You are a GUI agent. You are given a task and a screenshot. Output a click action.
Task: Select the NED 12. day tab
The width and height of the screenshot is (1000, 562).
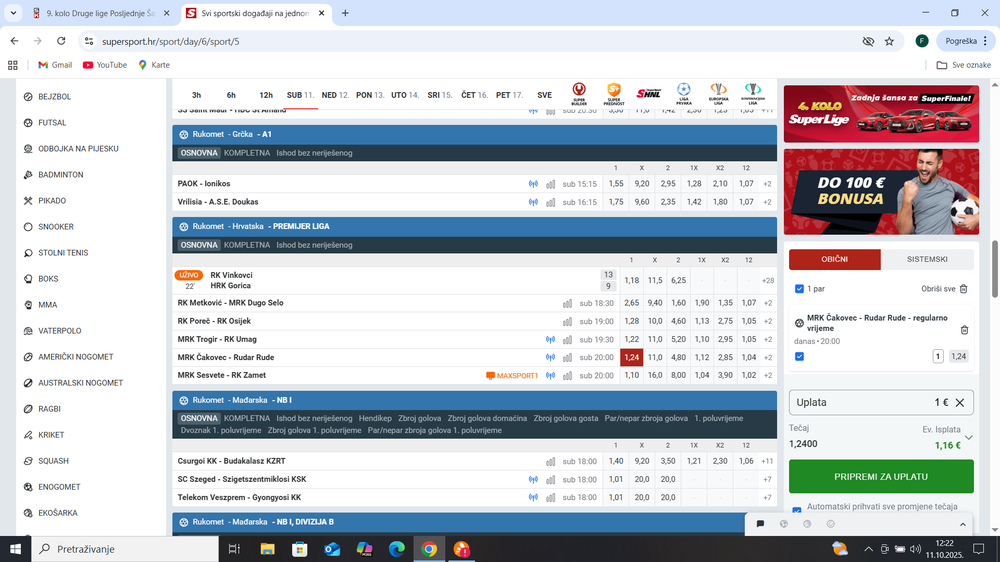click(x=334, y=95)
